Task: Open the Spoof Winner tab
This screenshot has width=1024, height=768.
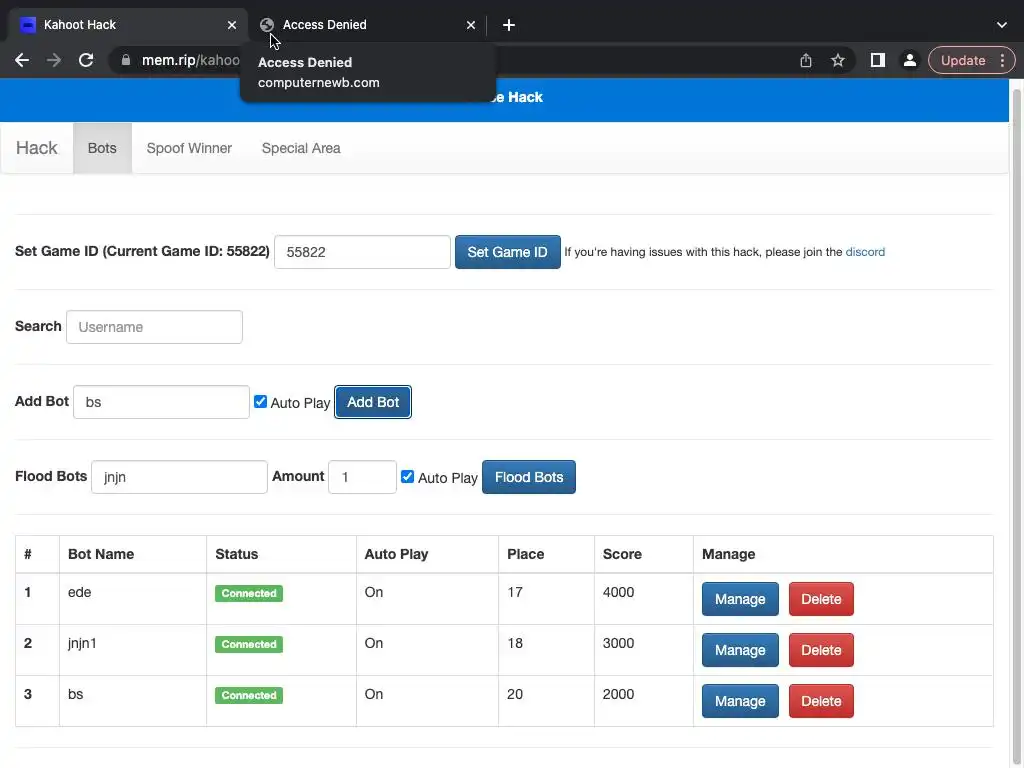Action: [x=189, y=148]
